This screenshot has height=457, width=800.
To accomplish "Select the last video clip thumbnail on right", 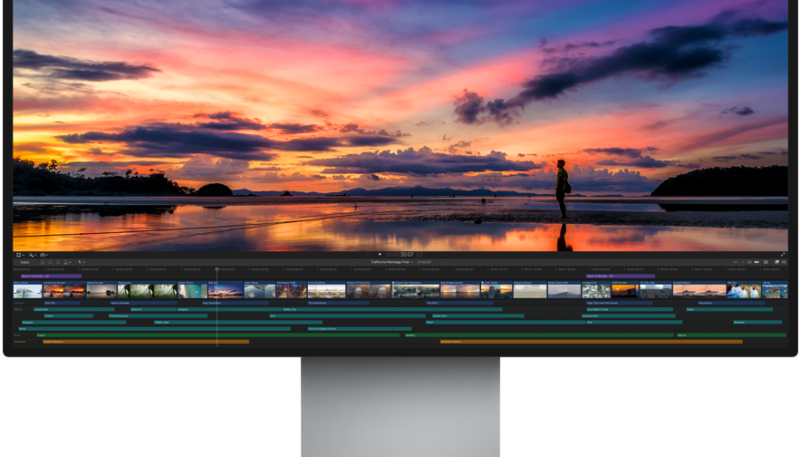I will click(x=774, y=290).
